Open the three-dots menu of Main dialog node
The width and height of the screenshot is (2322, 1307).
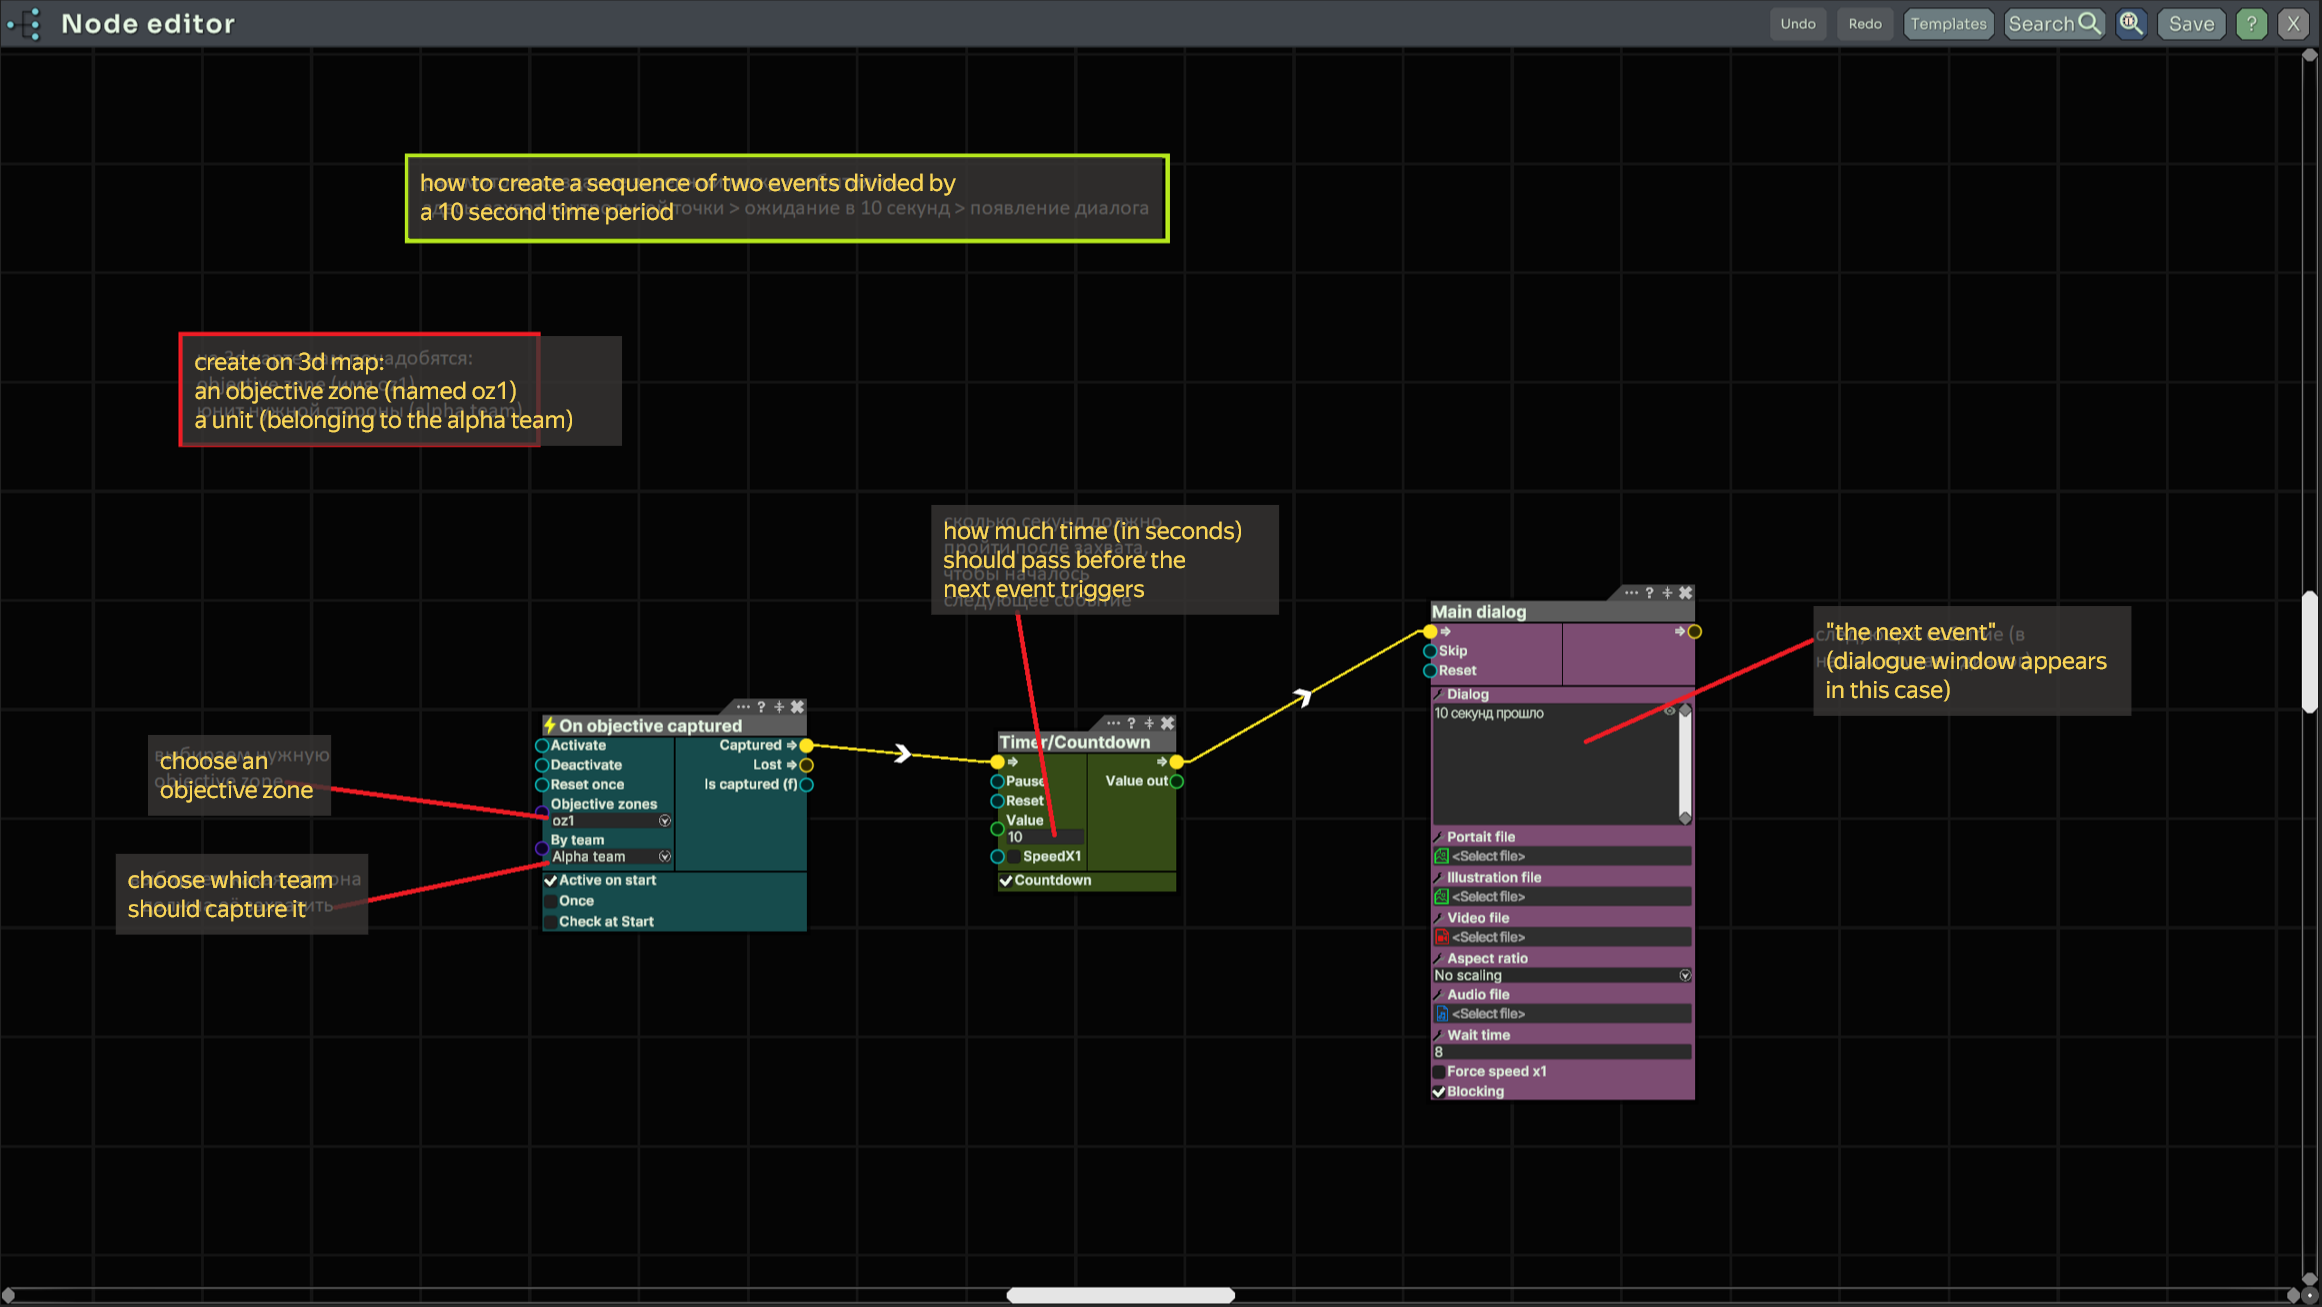tap(1631, 593)
